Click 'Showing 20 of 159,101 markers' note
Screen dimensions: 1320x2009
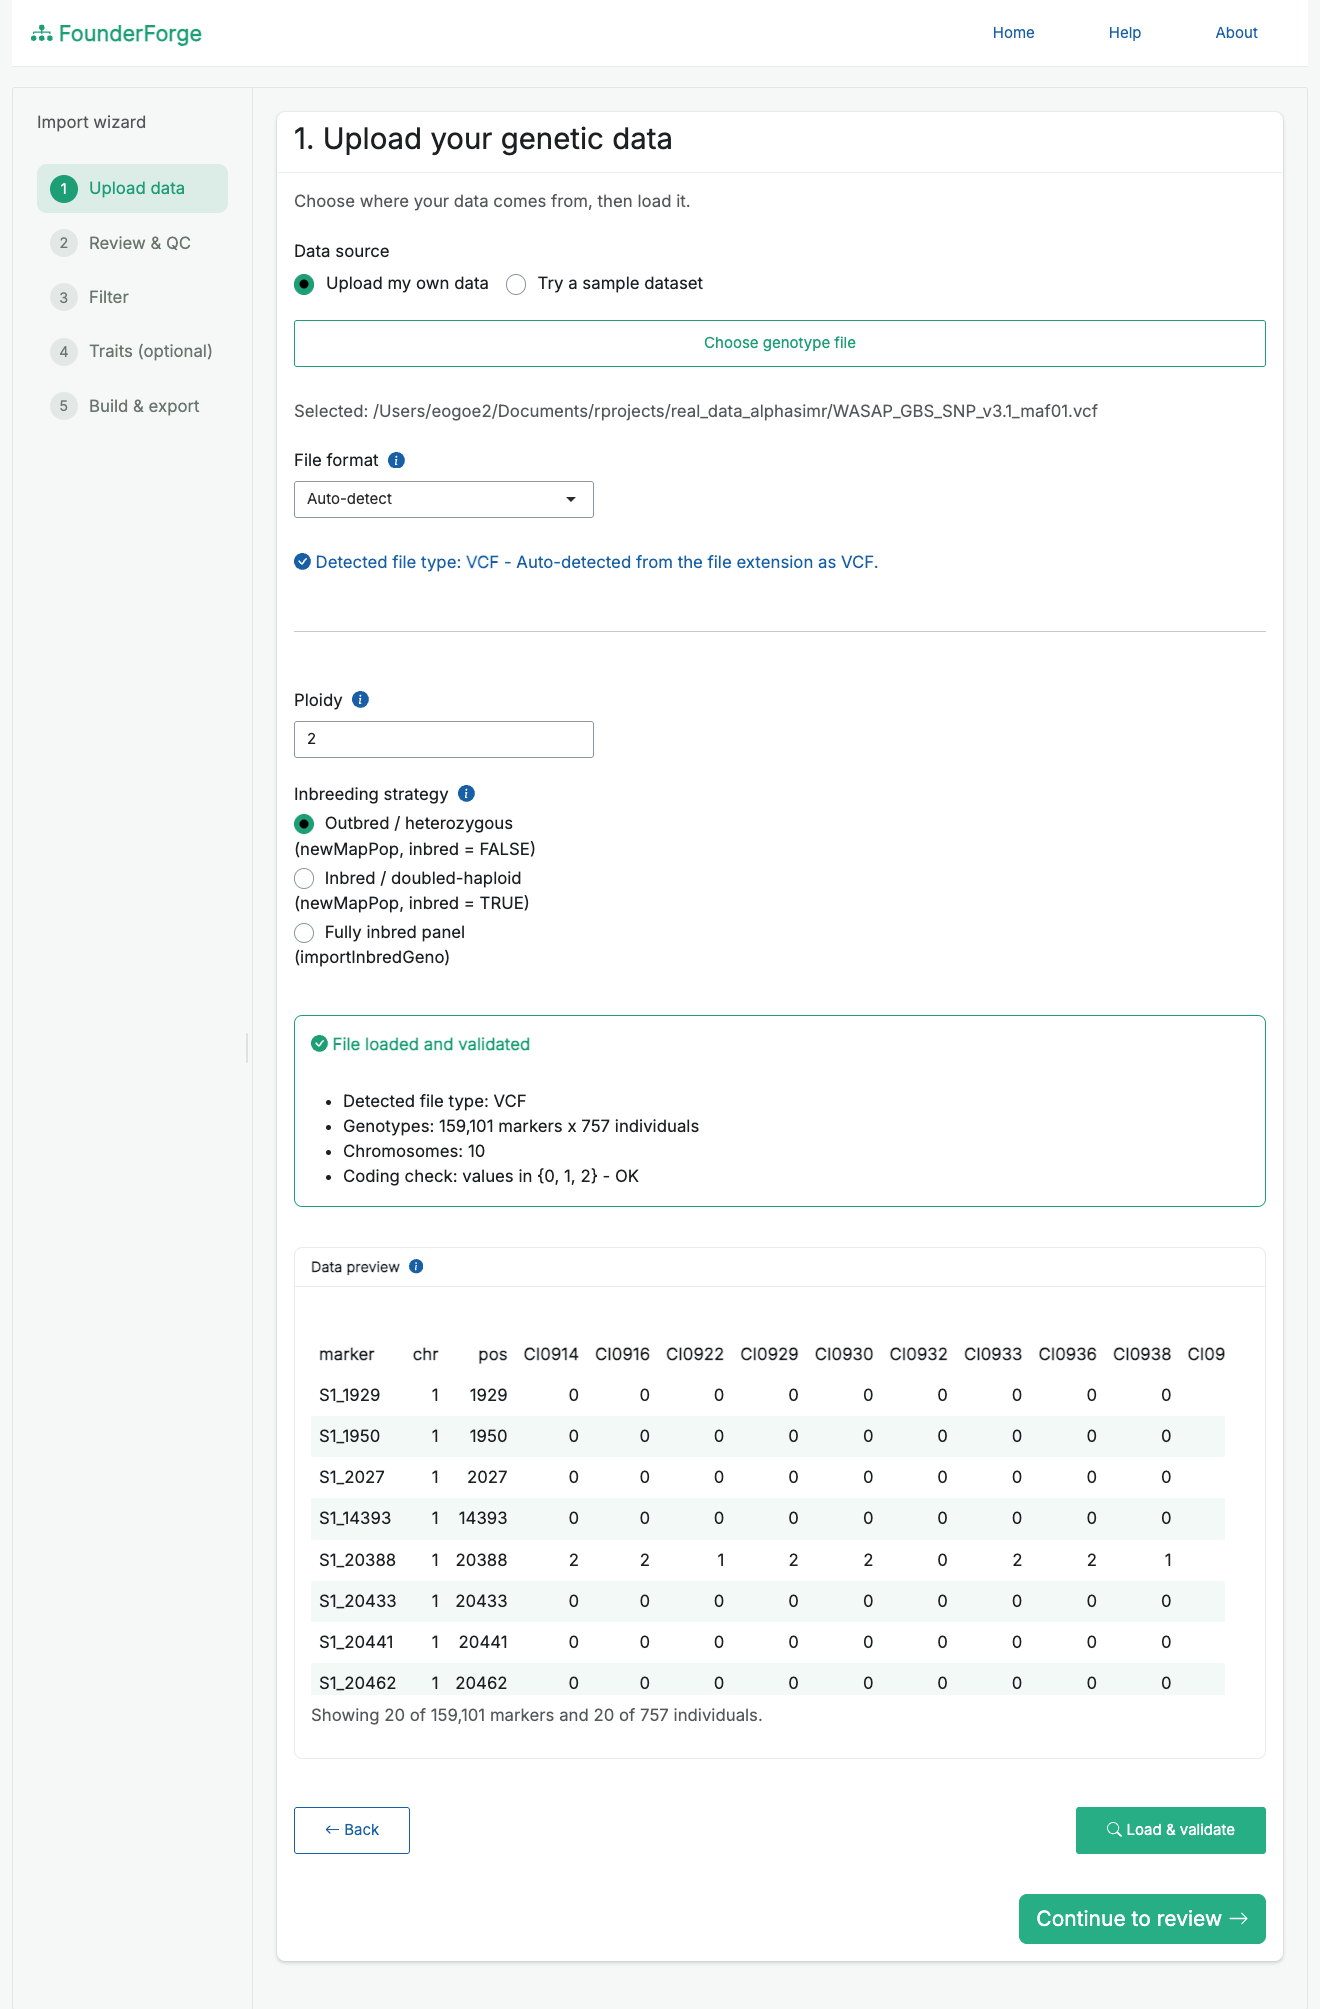pyautogui.click(x=537, y=1715)
